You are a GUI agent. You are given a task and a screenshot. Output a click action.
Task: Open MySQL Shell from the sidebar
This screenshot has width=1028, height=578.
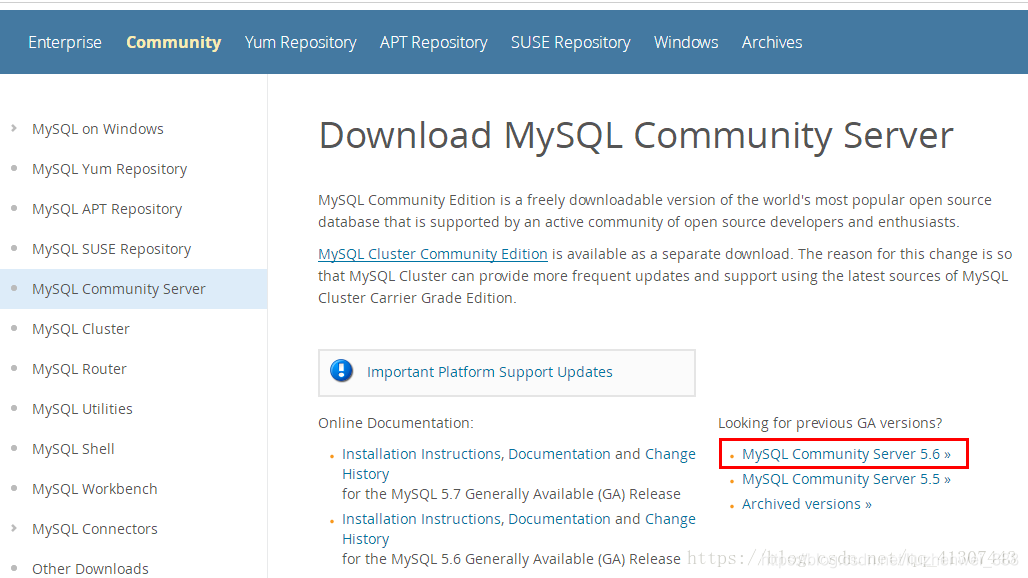pos(73,449)
